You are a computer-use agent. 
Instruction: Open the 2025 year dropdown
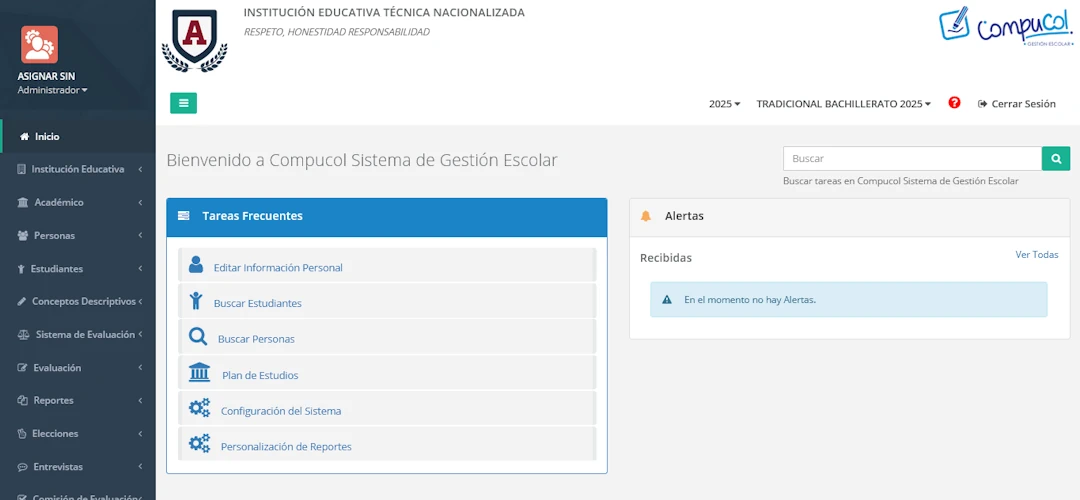click(725, 104)
